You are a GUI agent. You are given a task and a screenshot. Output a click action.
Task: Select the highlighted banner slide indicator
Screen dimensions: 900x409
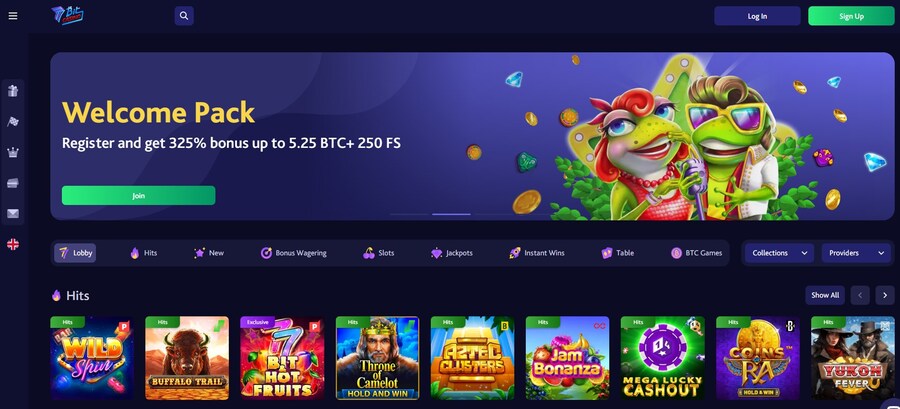451,214
